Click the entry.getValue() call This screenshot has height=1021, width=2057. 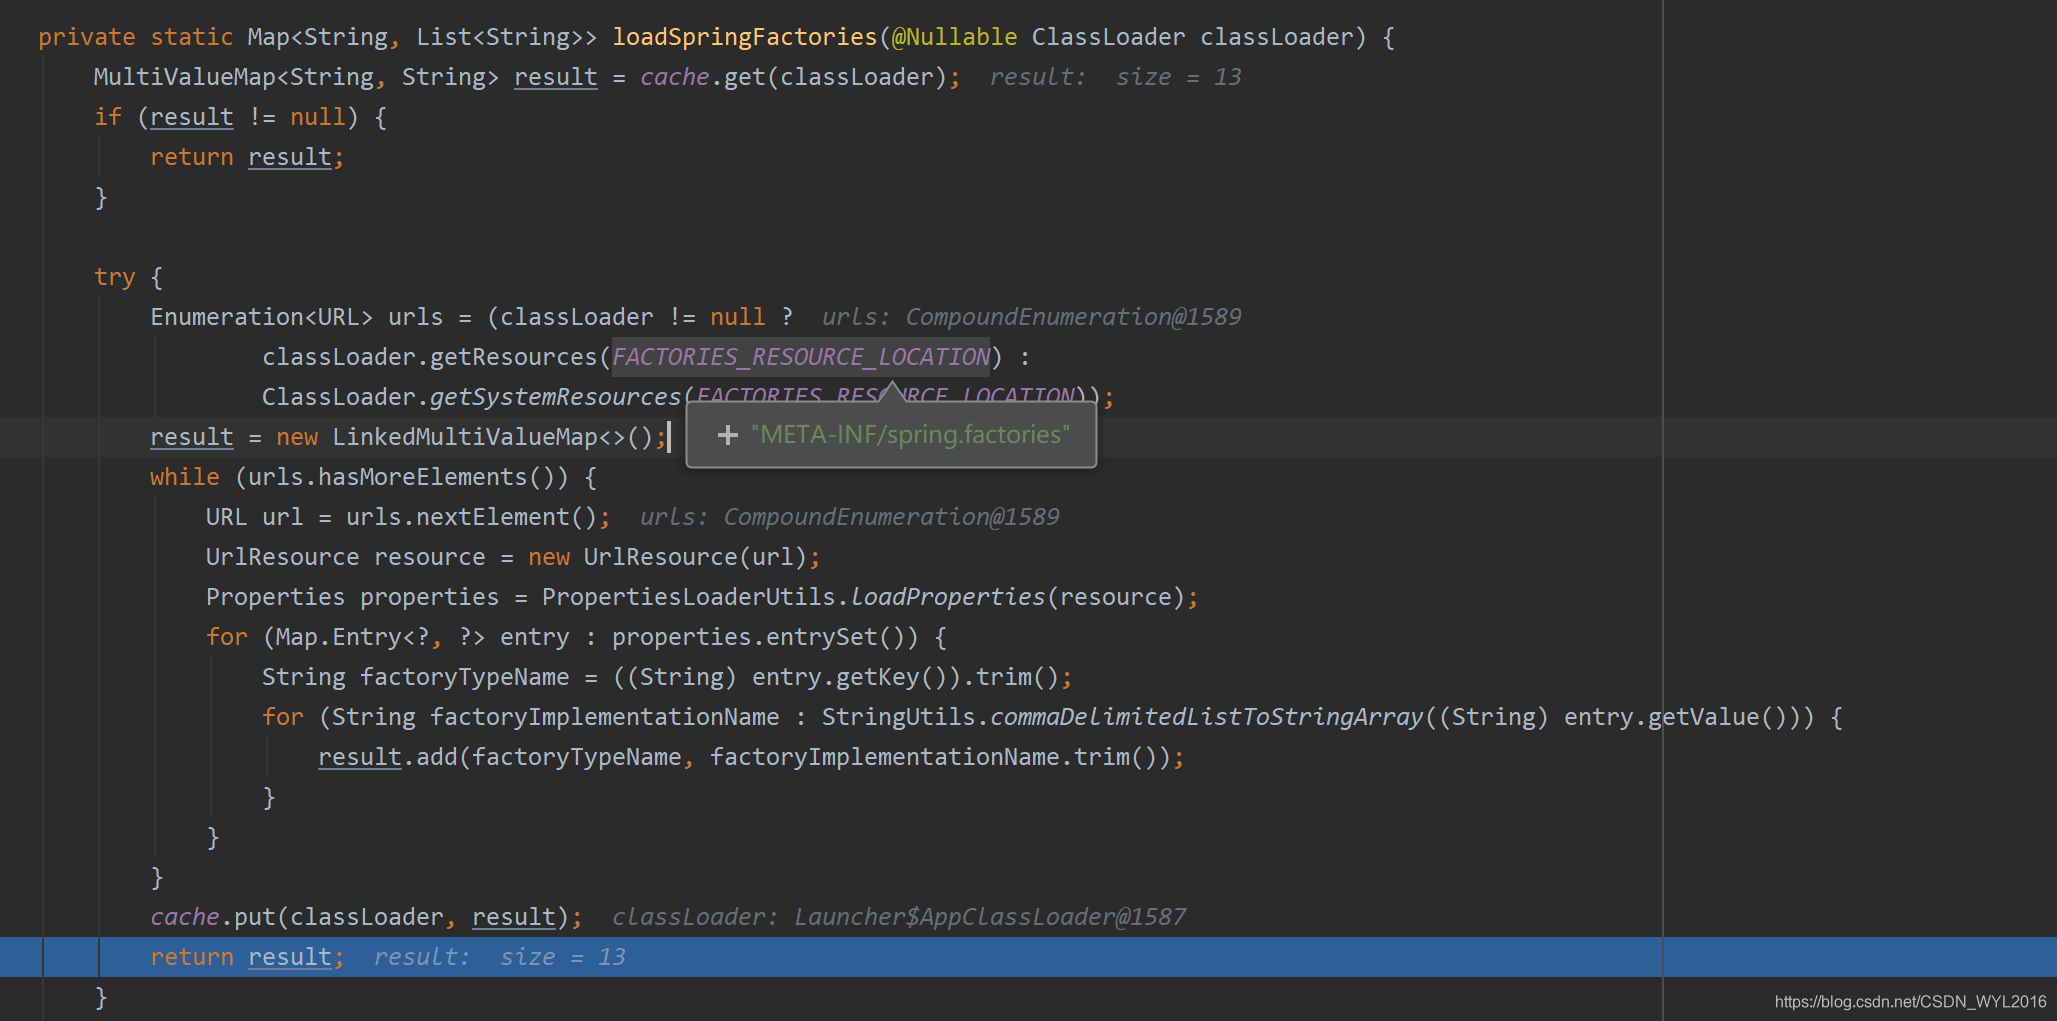pos(1681,717)
